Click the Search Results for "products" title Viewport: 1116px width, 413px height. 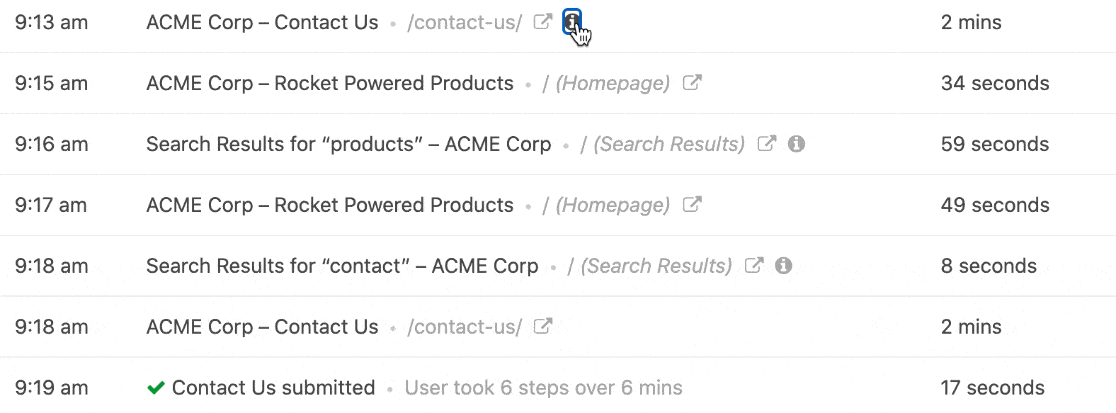(x=348, y=144)
